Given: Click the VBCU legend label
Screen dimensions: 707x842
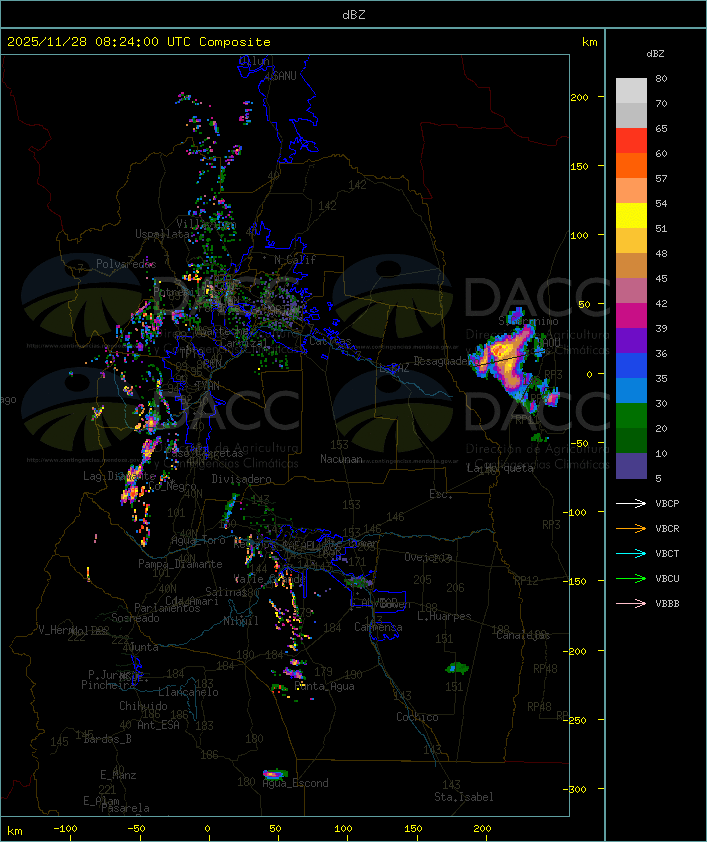Looking at the screenshot, I should (x=667, y=578).
